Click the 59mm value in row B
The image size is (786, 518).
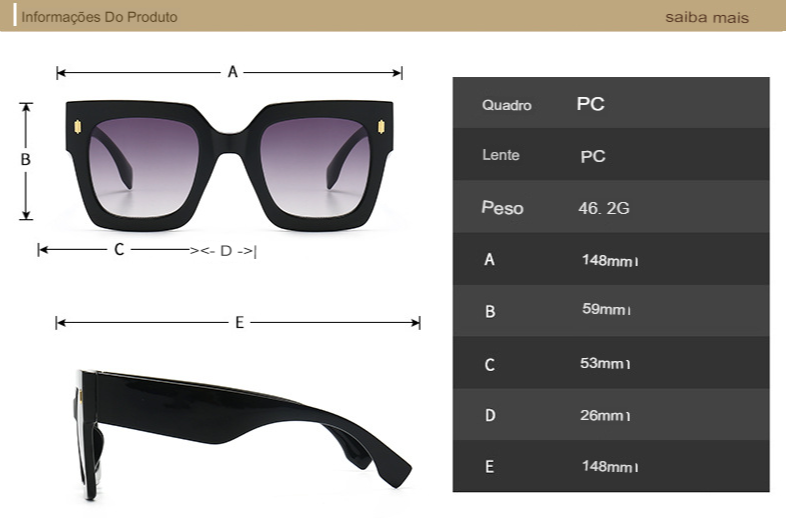click(606, 310)
